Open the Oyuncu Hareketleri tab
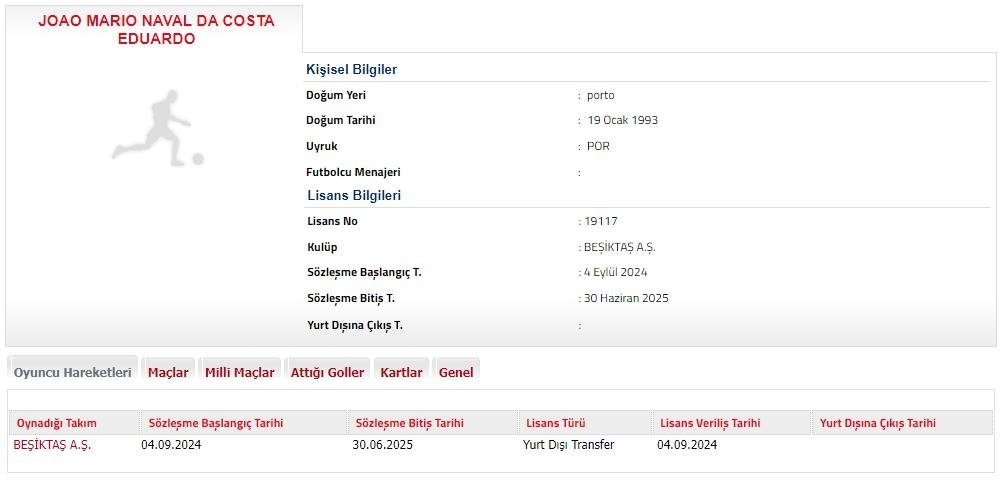The width and height of the screenshot is (1008, 498). click(x=72, y=372)
